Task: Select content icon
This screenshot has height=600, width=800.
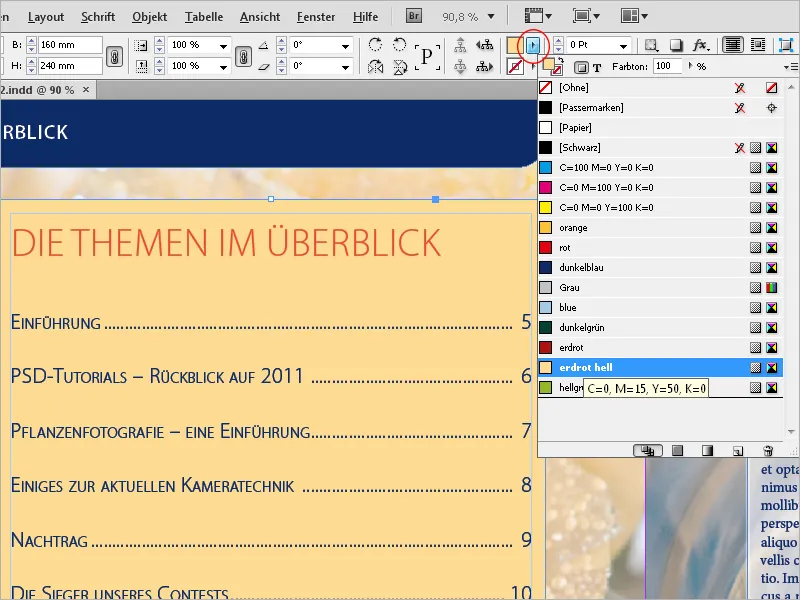Action: [x=460, y=66]
